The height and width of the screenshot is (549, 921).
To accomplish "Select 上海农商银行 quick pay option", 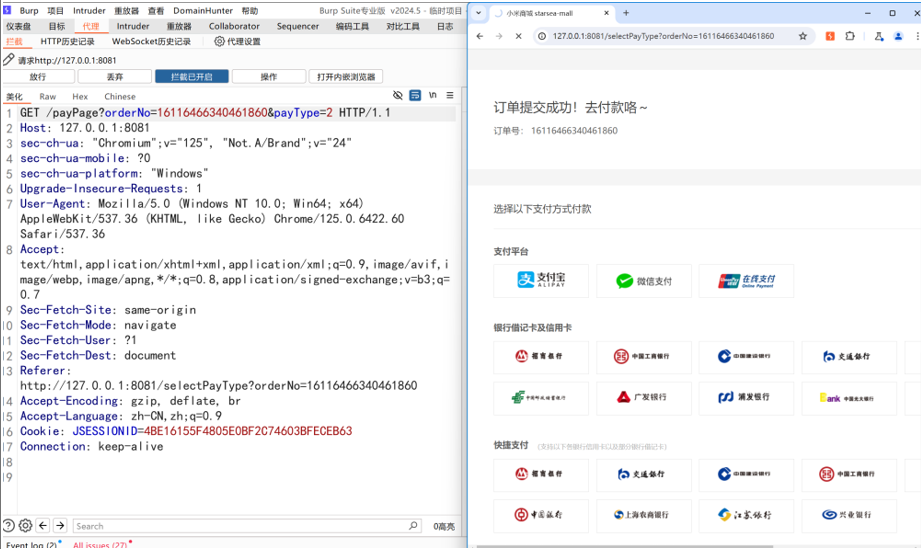I will (x=644, y=515).
